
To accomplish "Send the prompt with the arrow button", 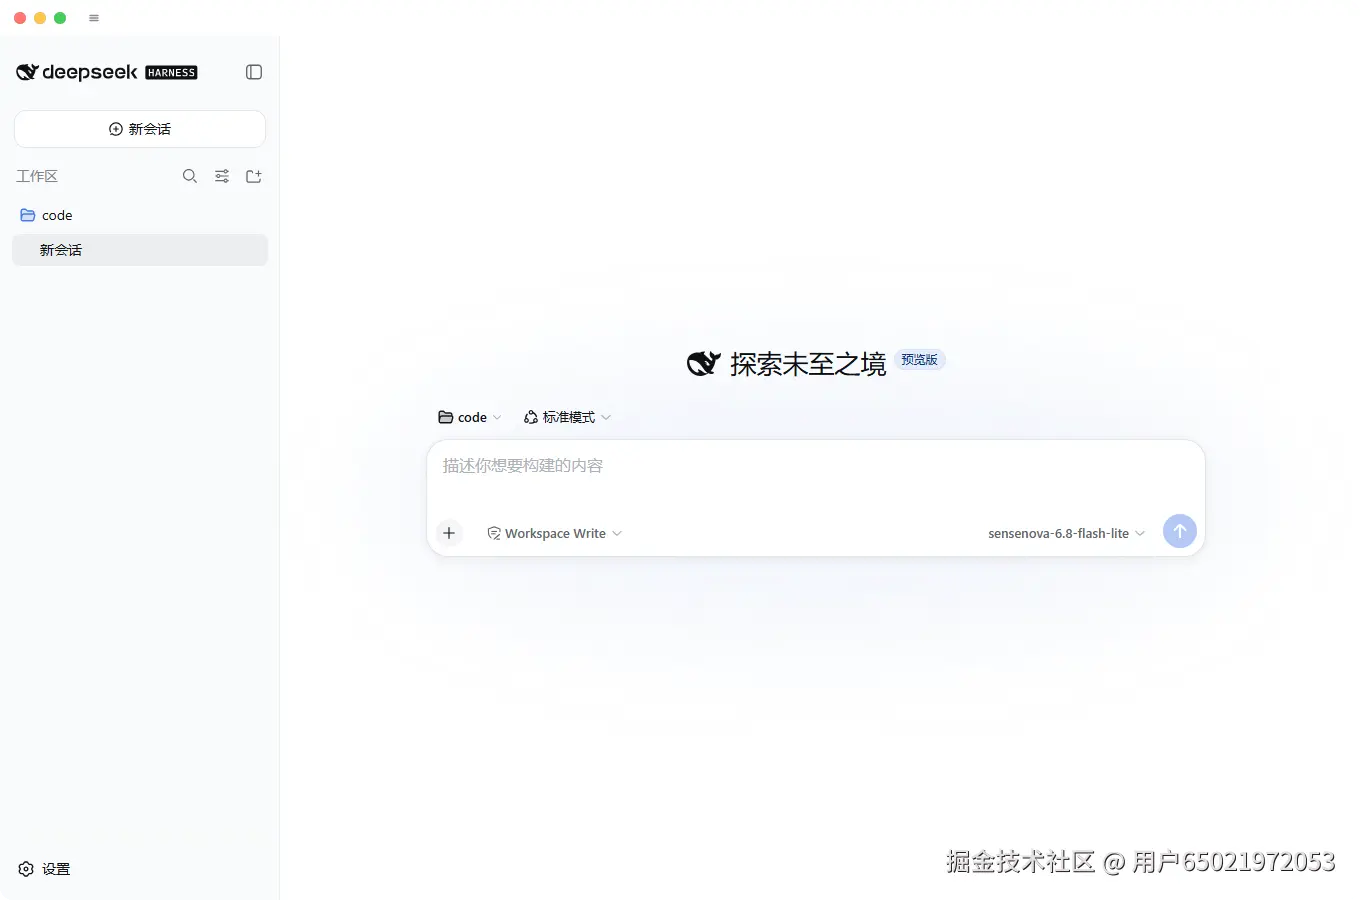I will (1180, 531).
